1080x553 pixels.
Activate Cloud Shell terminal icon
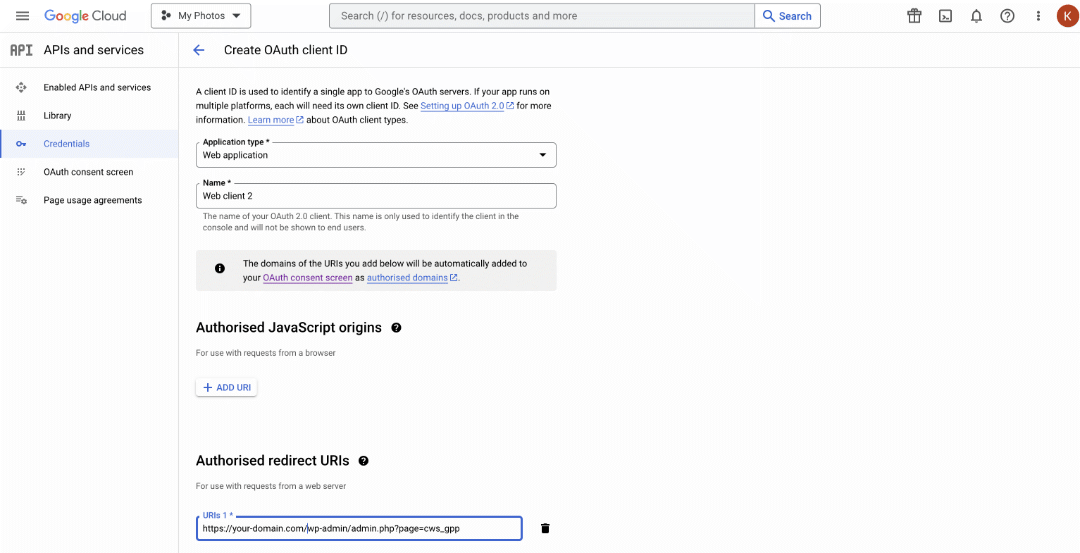946,16
